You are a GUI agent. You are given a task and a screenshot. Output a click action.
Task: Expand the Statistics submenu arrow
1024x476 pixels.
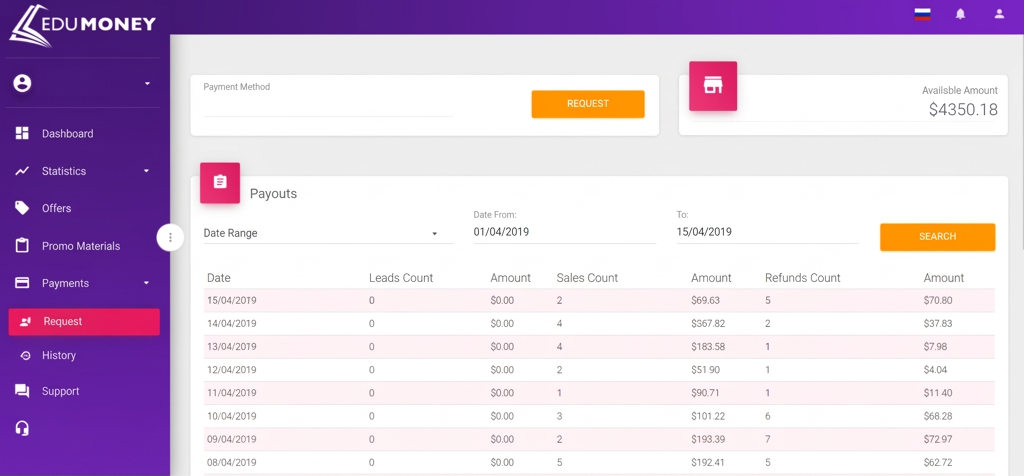(146, 171)
